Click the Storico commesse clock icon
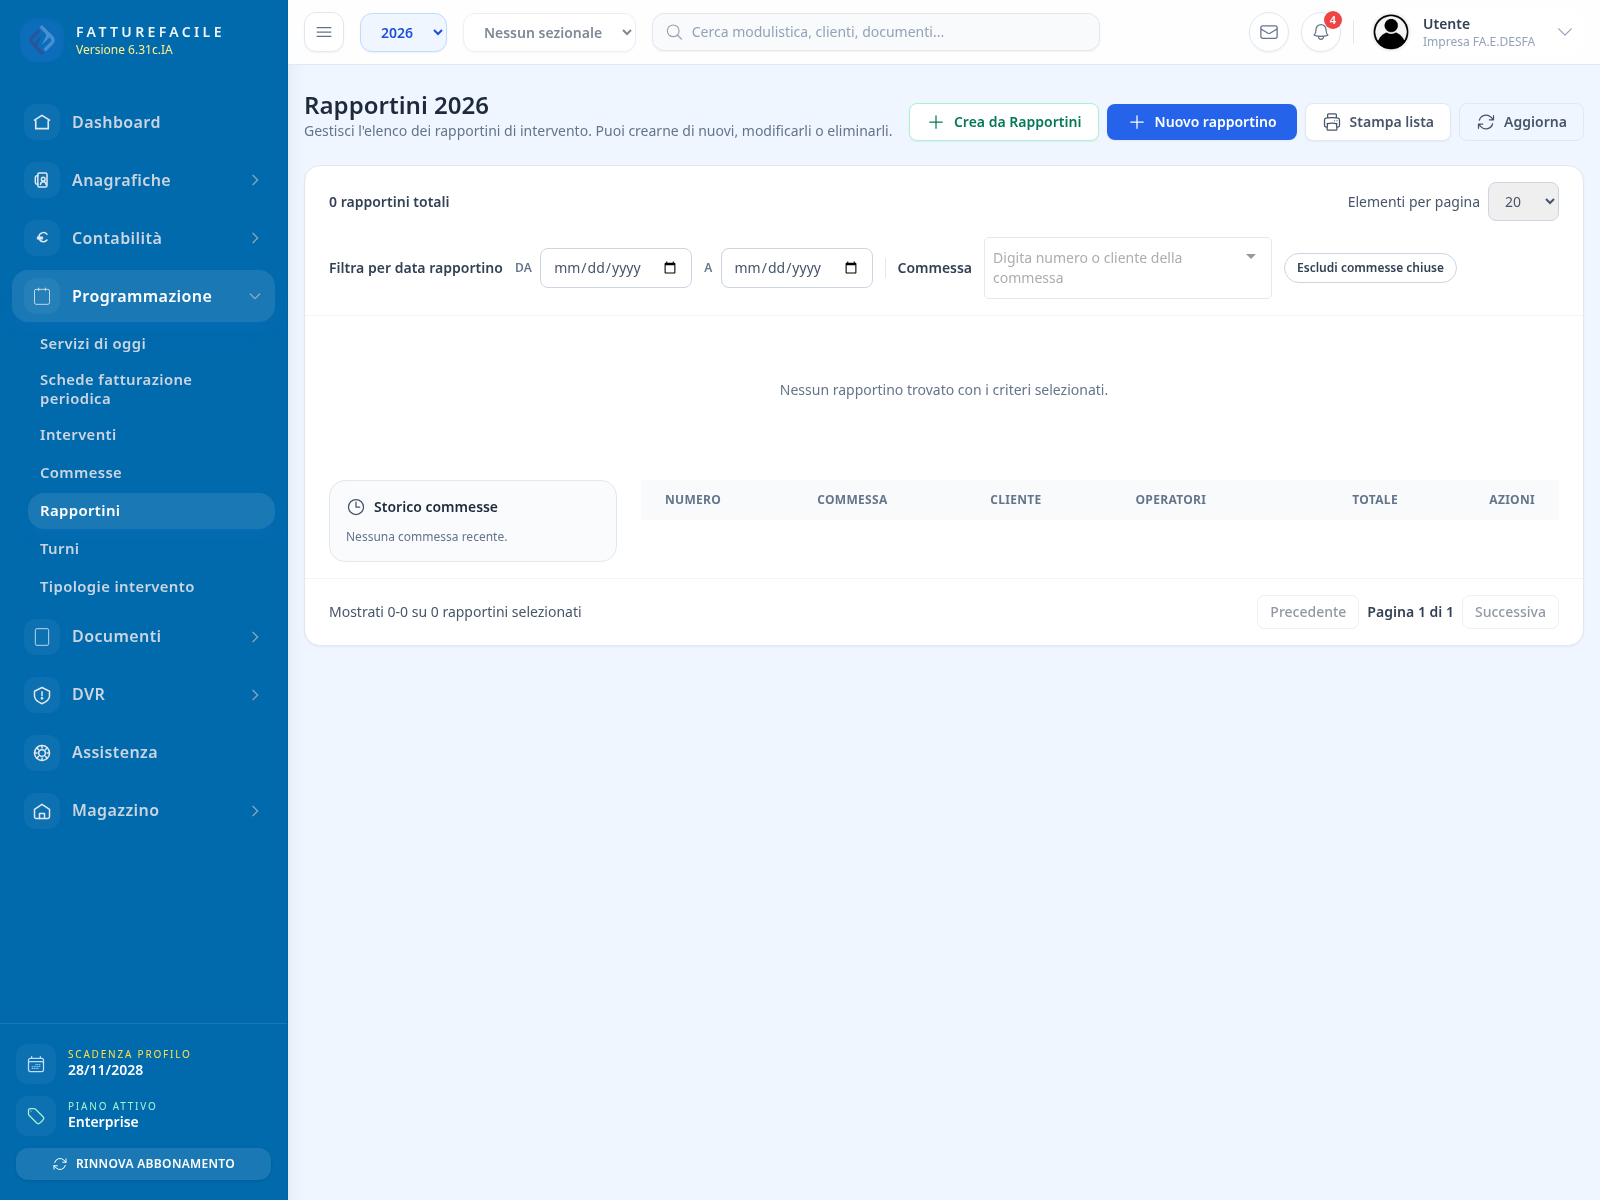The width and height of the screenshot is (1600, 1200). click(355, 507)
